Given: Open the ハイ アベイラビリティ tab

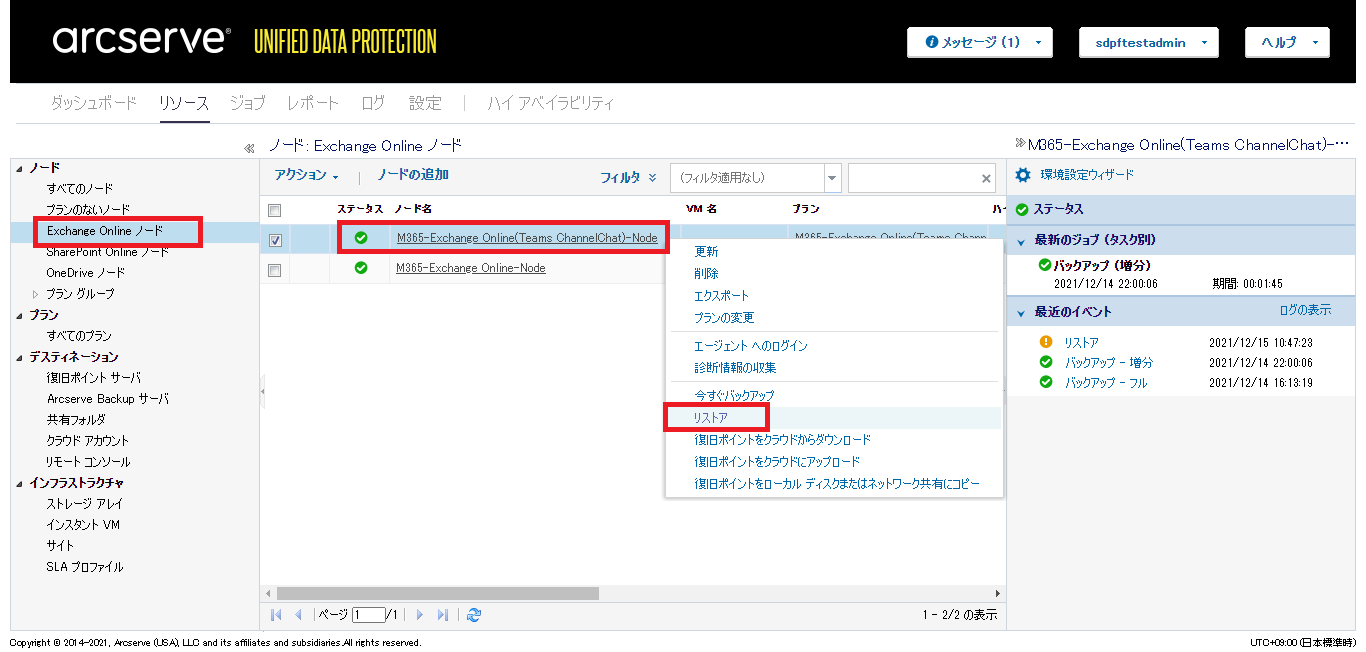Looking at the screenshot, I should click(x=551, y=103).
